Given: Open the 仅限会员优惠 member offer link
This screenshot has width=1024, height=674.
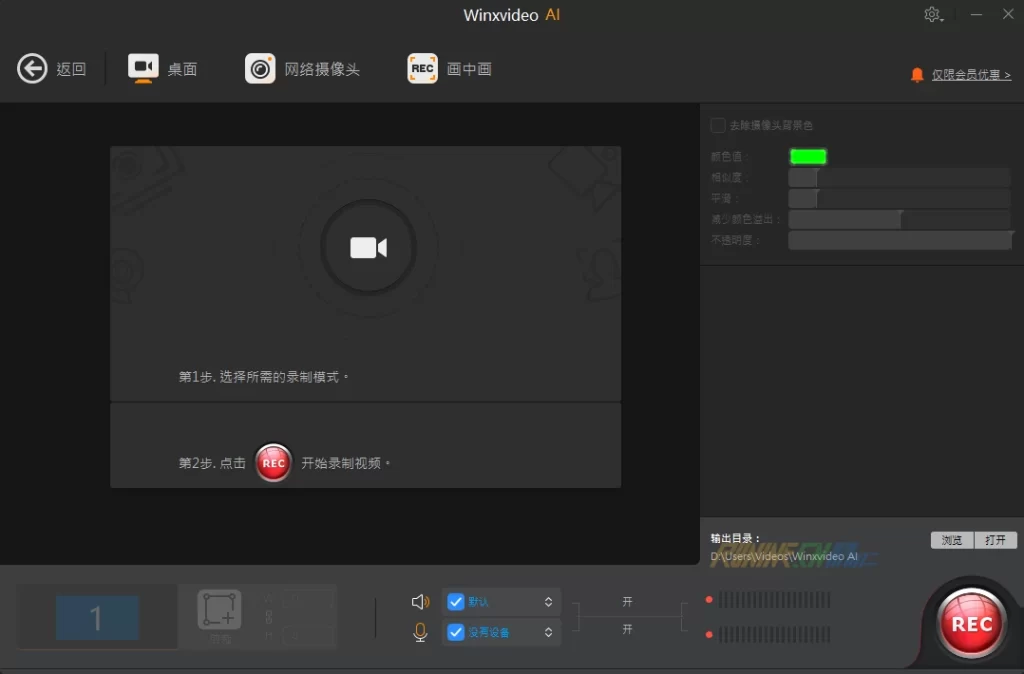Looking at the screenshot, I should [x=970, y=75].
